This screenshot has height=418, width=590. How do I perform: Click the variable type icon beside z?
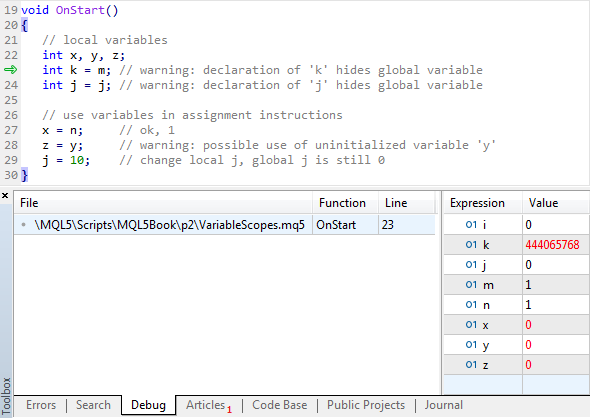[x=471, y=365]
